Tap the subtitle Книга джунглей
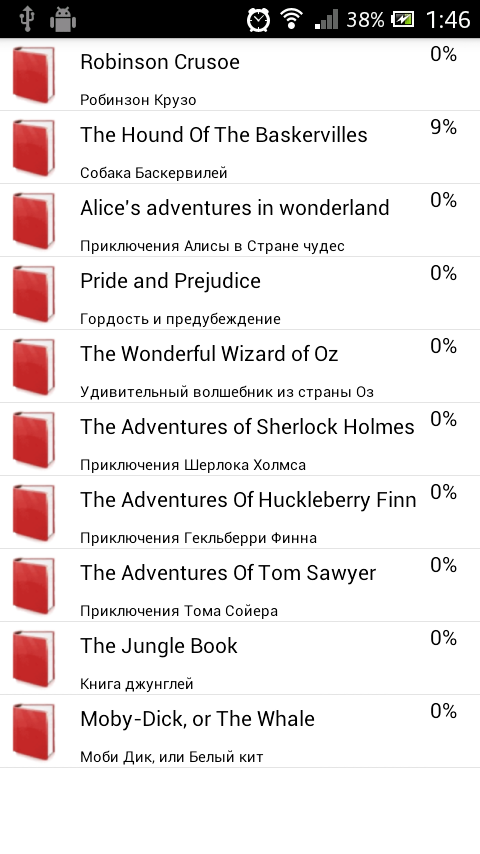 [x=137, y=684]
